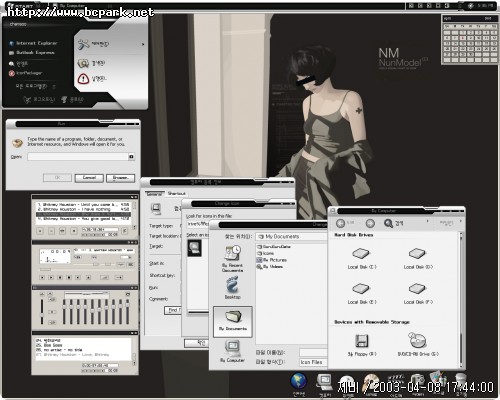Select track 2 Whitney Houston I have nothing
This screenshot has width=500, height=400.
pos(83,209)
